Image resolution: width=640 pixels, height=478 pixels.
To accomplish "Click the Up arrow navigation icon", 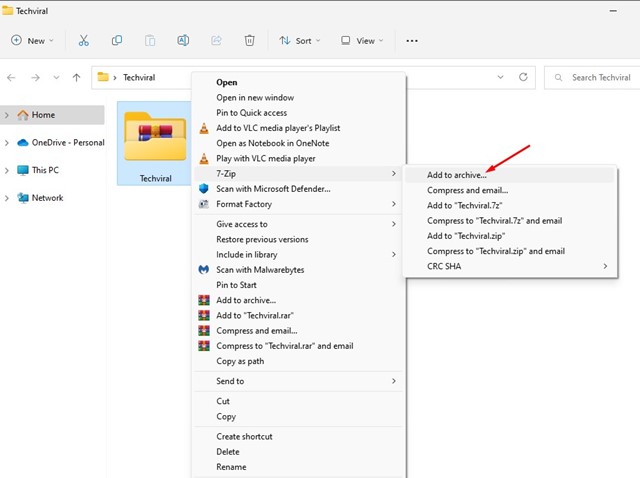I will coord(77,77).
